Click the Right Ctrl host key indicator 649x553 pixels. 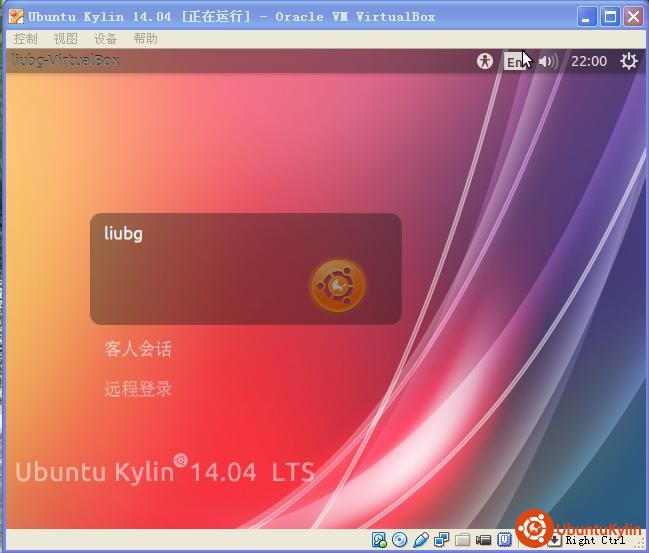595,541
